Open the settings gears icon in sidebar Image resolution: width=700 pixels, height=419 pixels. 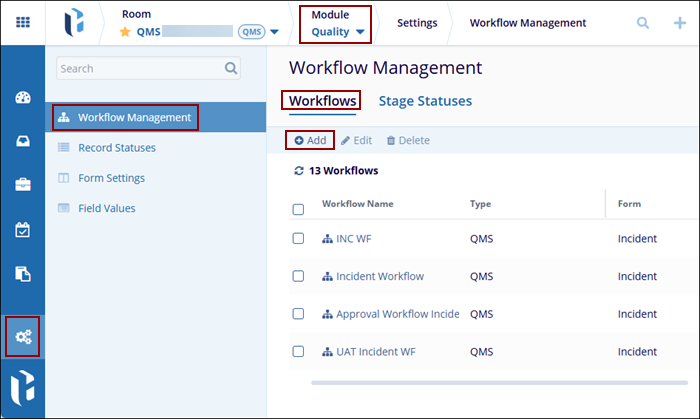point(22,336)
